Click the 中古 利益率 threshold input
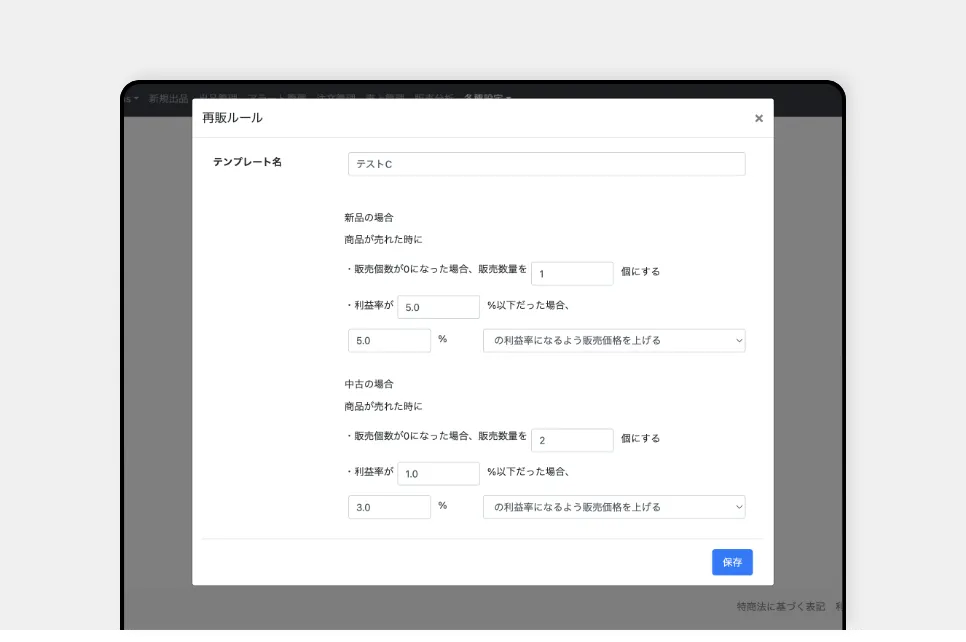This screenshot has width=966, height=642. pos(438,474)
